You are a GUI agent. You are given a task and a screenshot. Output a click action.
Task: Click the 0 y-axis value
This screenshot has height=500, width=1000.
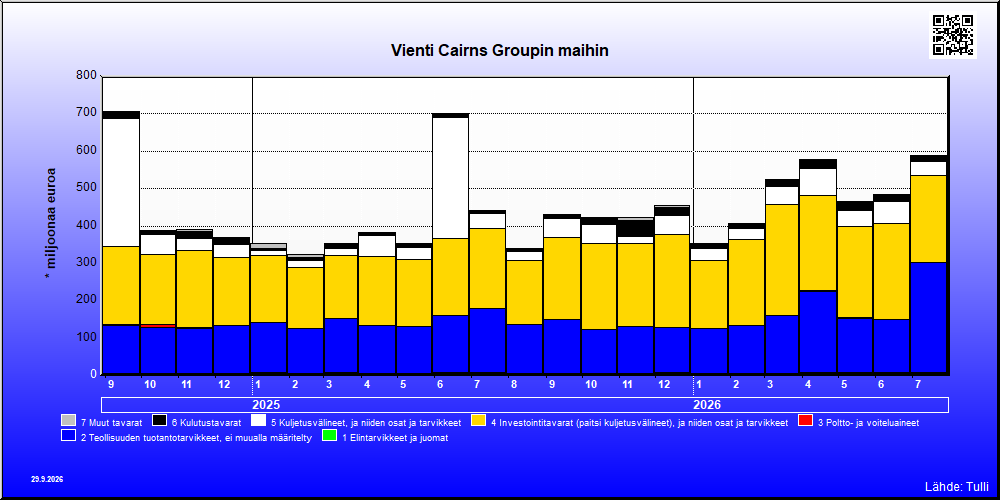pos(94,374)
